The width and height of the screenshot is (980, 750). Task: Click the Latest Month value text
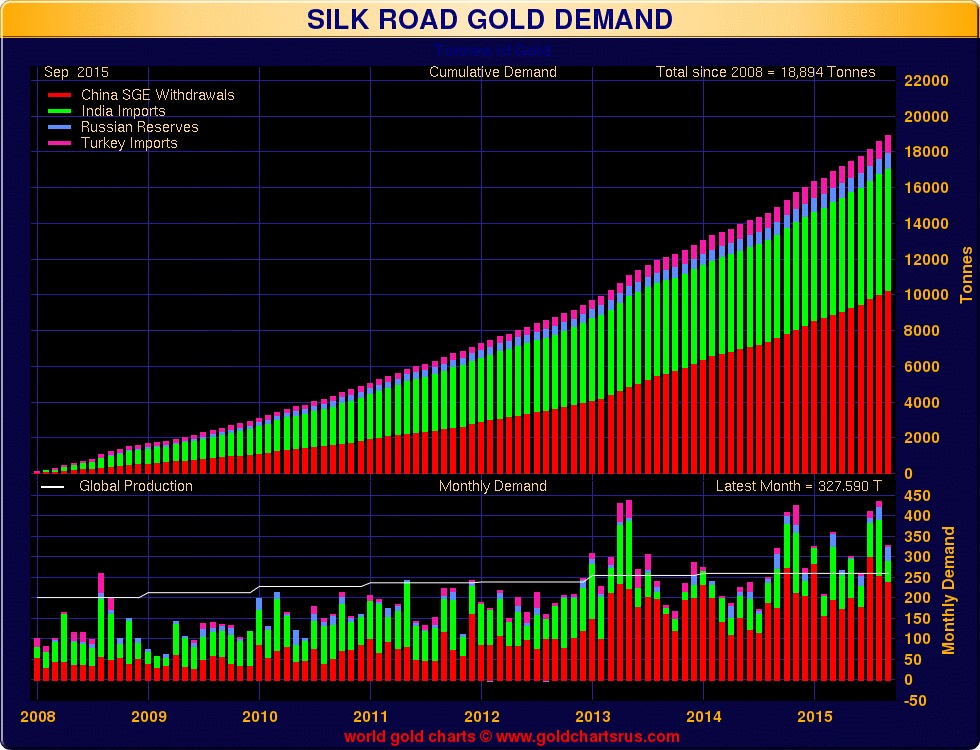(x=799, y=486)
